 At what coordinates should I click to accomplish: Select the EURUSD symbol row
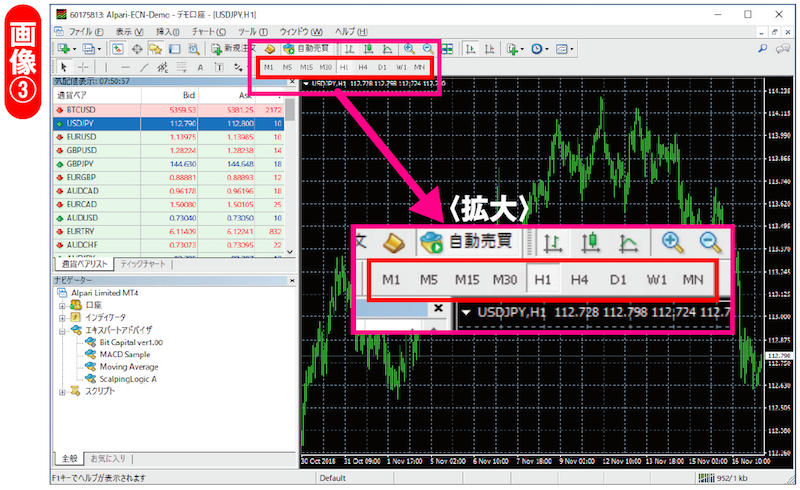(168, 137)
